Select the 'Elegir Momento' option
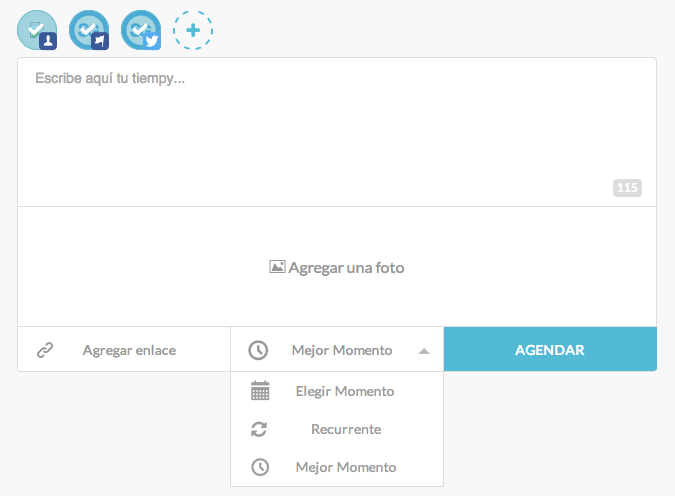This screenshot has width=675, height=496. coord(345,391)
